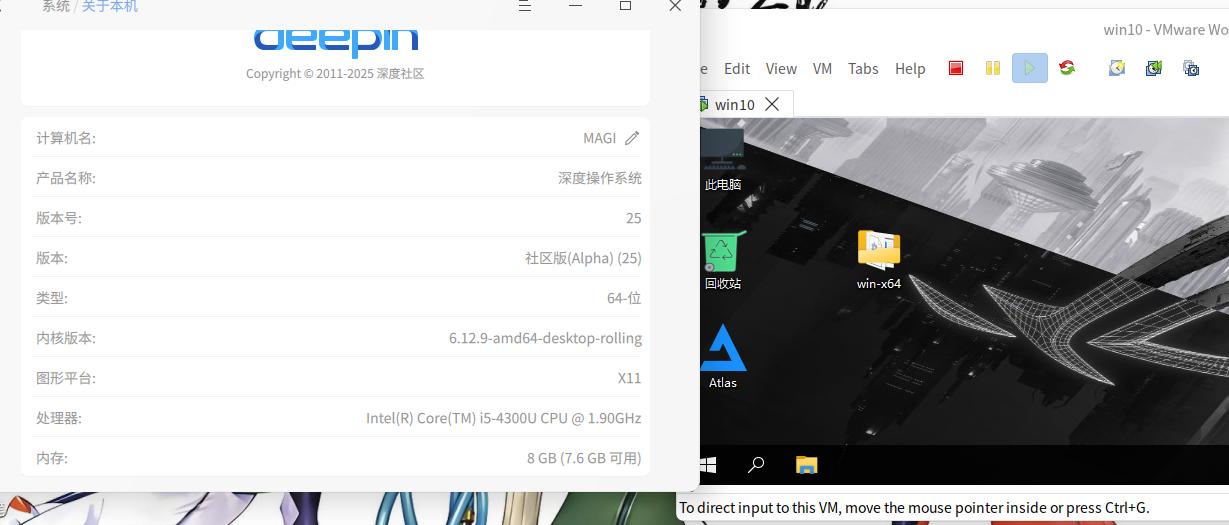The image size is (1229, 525).
Task: Select the X11 graphics platform value
Action: coord(629,378)
